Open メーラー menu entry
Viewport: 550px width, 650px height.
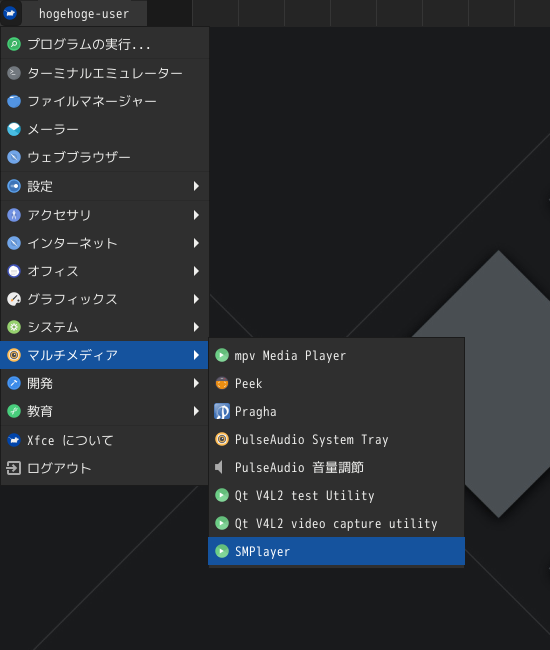(x=104, y=129)
